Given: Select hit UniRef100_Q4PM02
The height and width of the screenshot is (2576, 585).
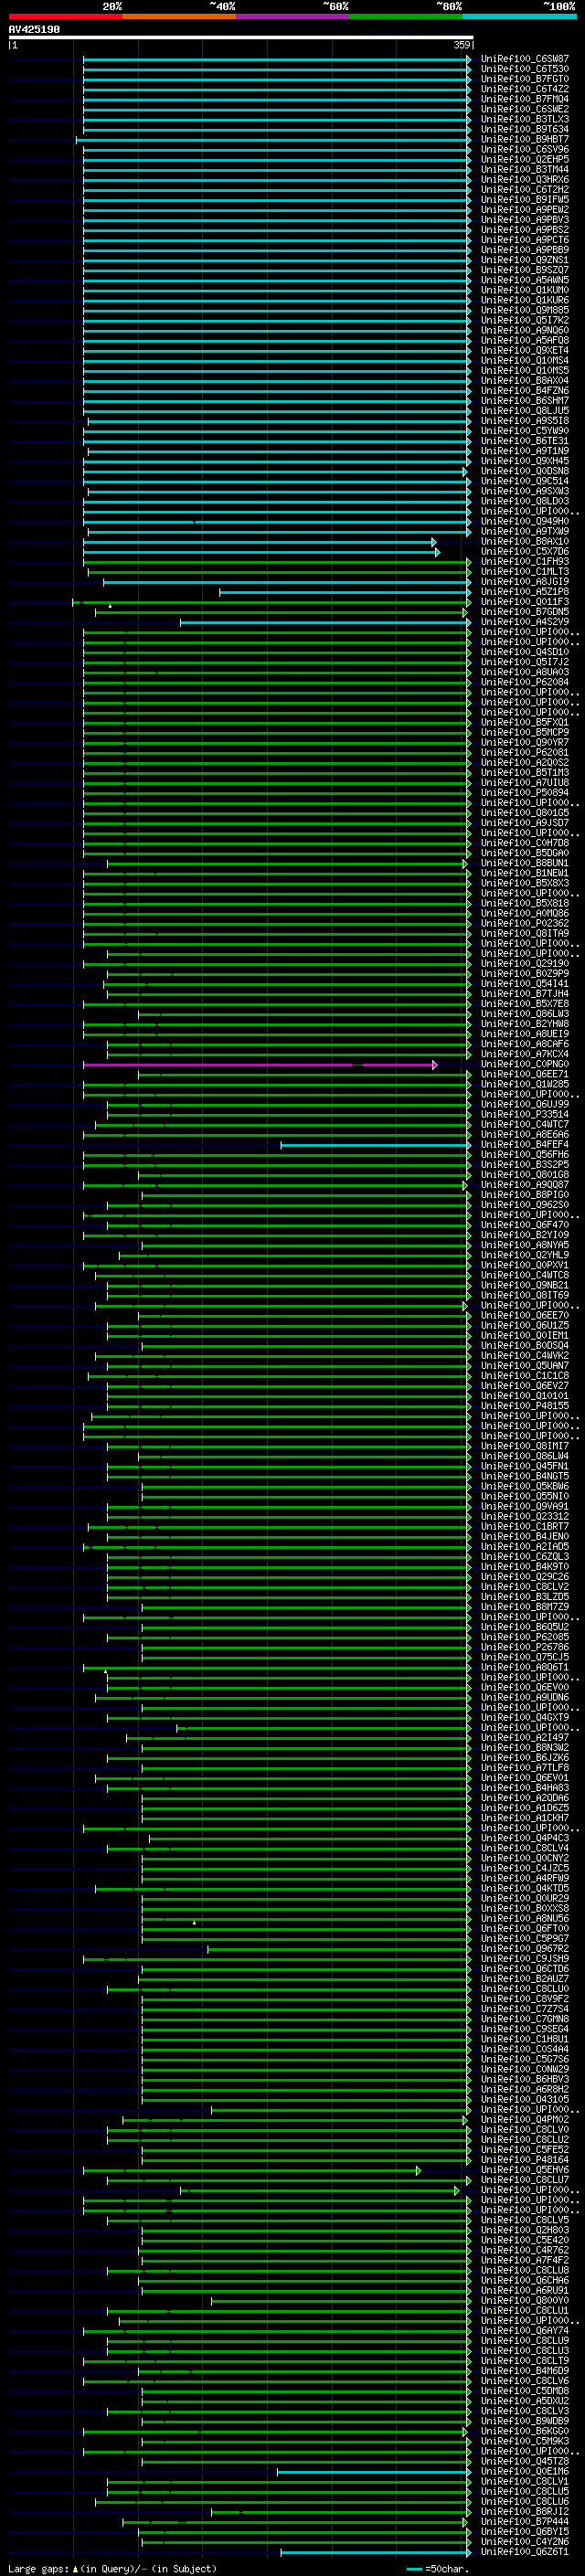Looking at the screenshot, I should 524,2120.
